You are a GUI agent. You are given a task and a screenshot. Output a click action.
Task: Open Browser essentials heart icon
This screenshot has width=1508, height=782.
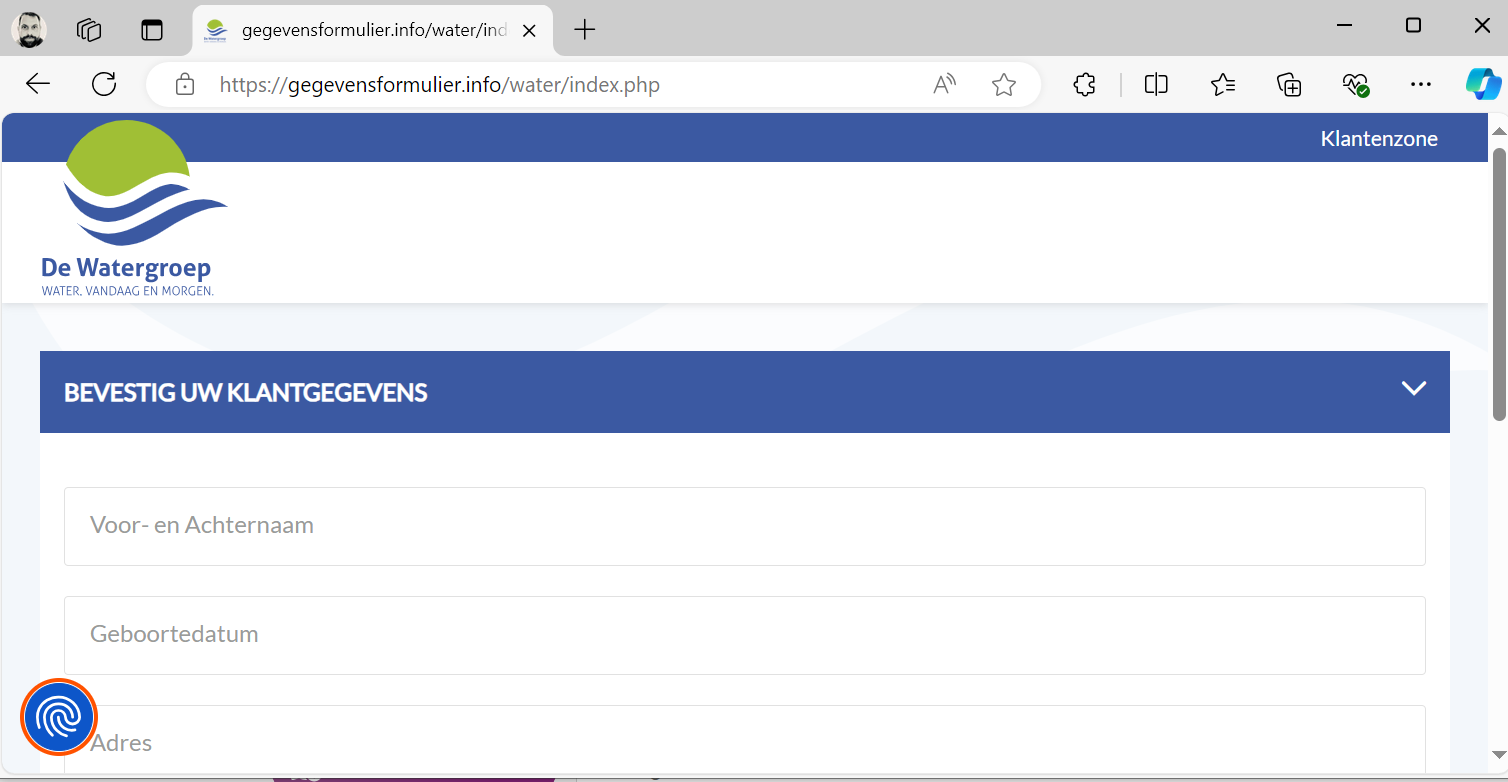pyautogui.click(x=1356, y=85)
